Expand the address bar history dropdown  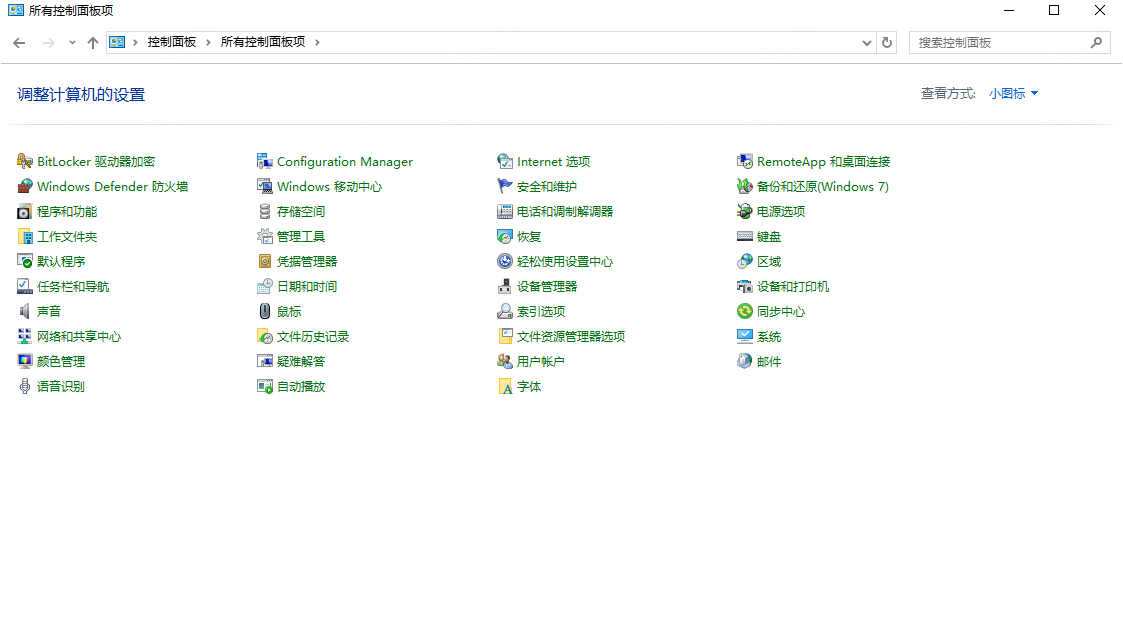867,42
